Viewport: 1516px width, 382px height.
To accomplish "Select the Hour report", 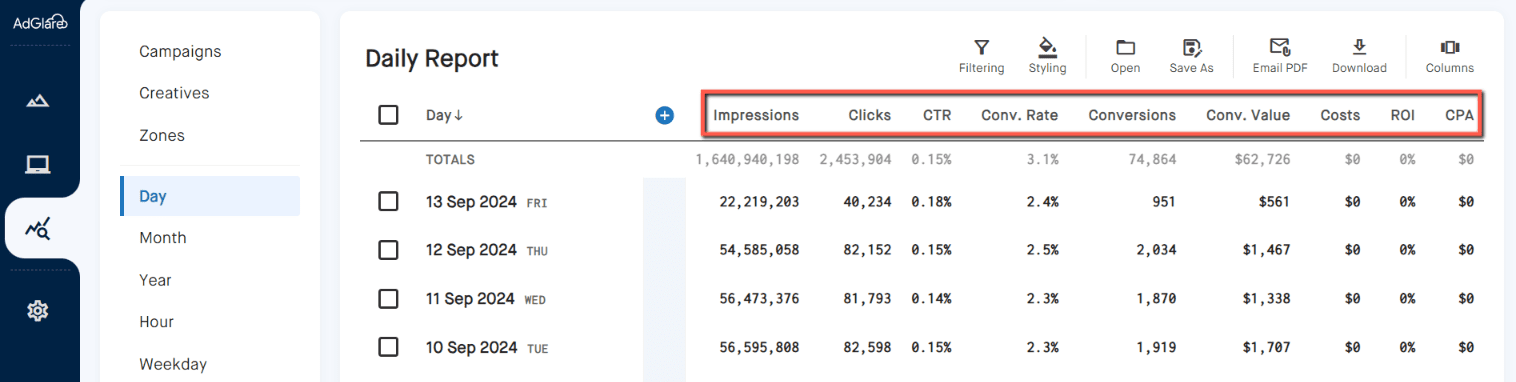I will pos(156,322).
